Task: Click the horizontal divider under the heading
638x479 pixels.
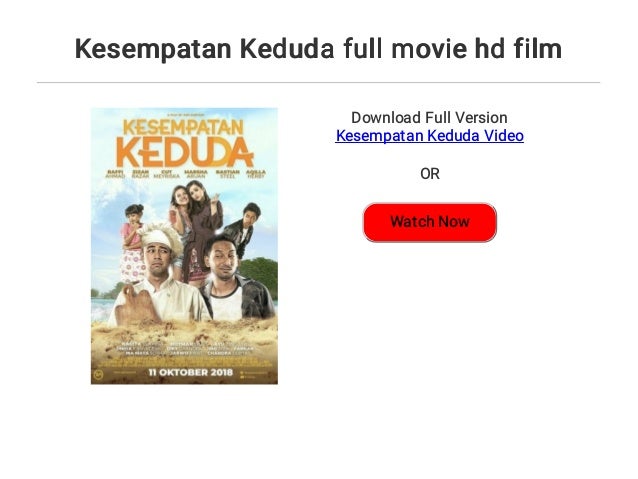Action: coord(318,83)
